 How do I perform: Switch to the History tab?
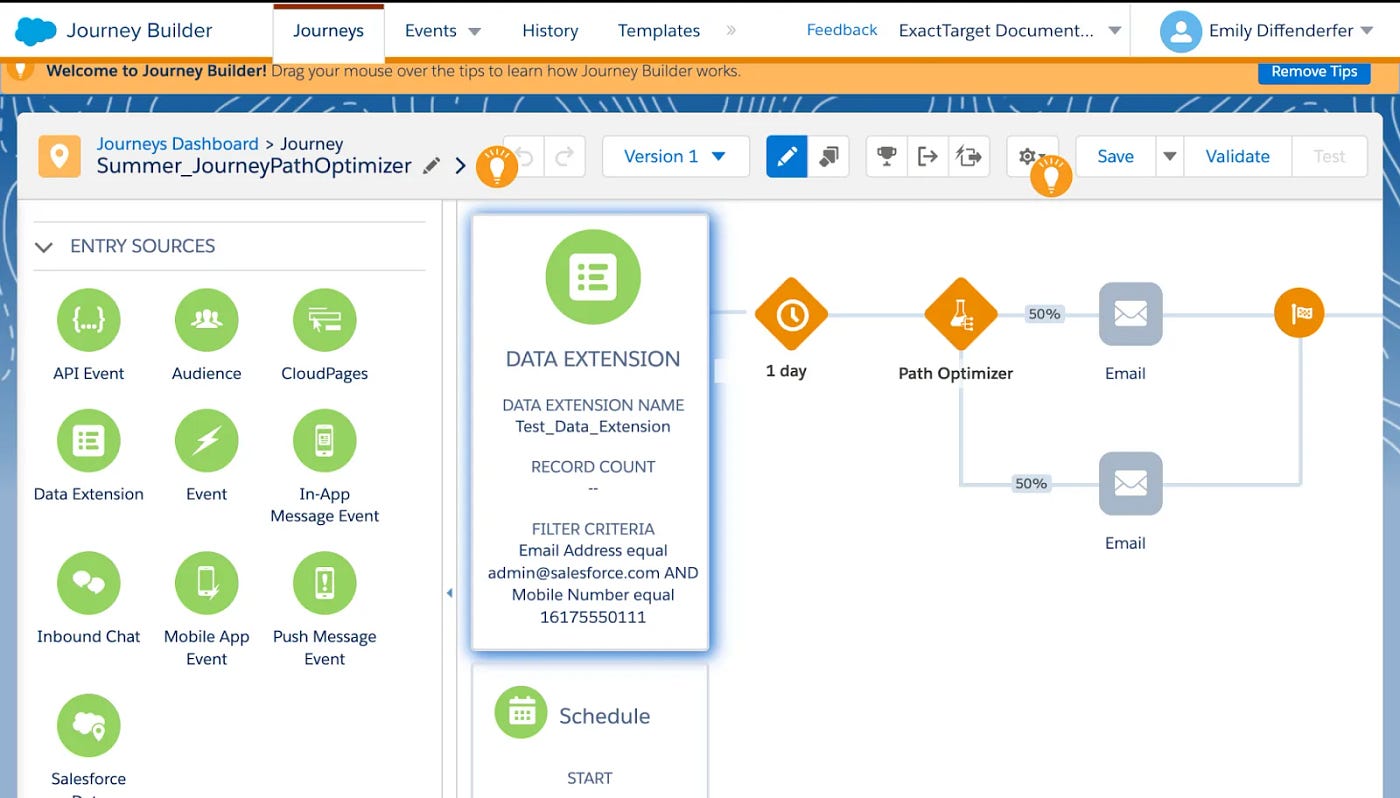tap(550, 31)
